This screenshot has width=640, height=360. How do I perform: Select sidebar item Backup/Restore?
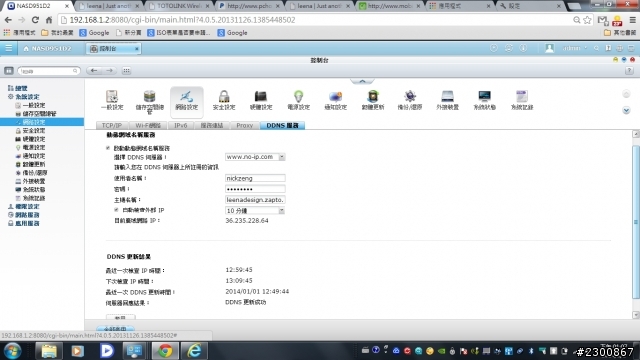tap(31, 173)
